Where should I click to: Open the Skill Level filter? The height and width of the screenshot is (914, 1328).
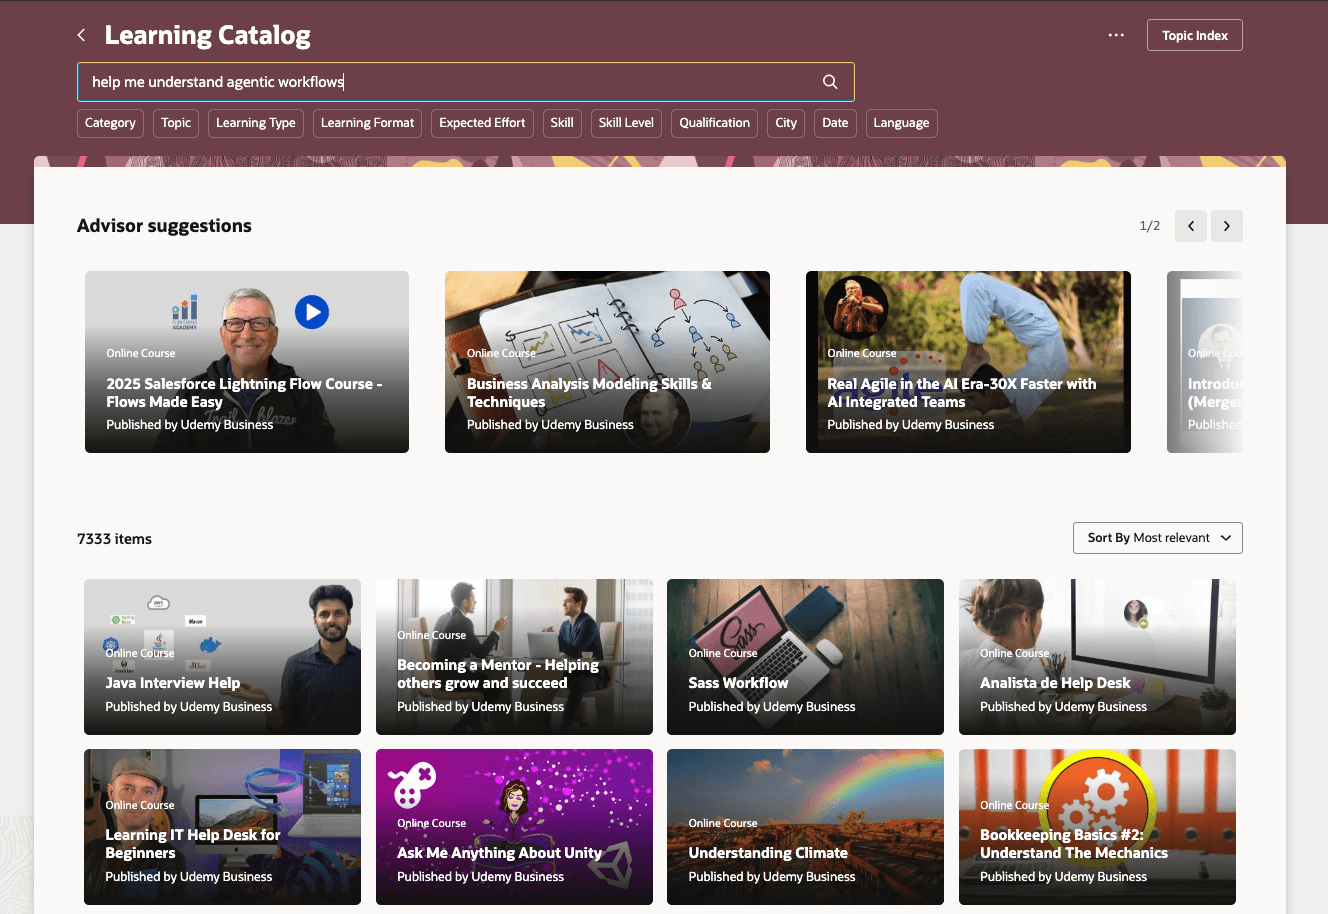(625, 123)
